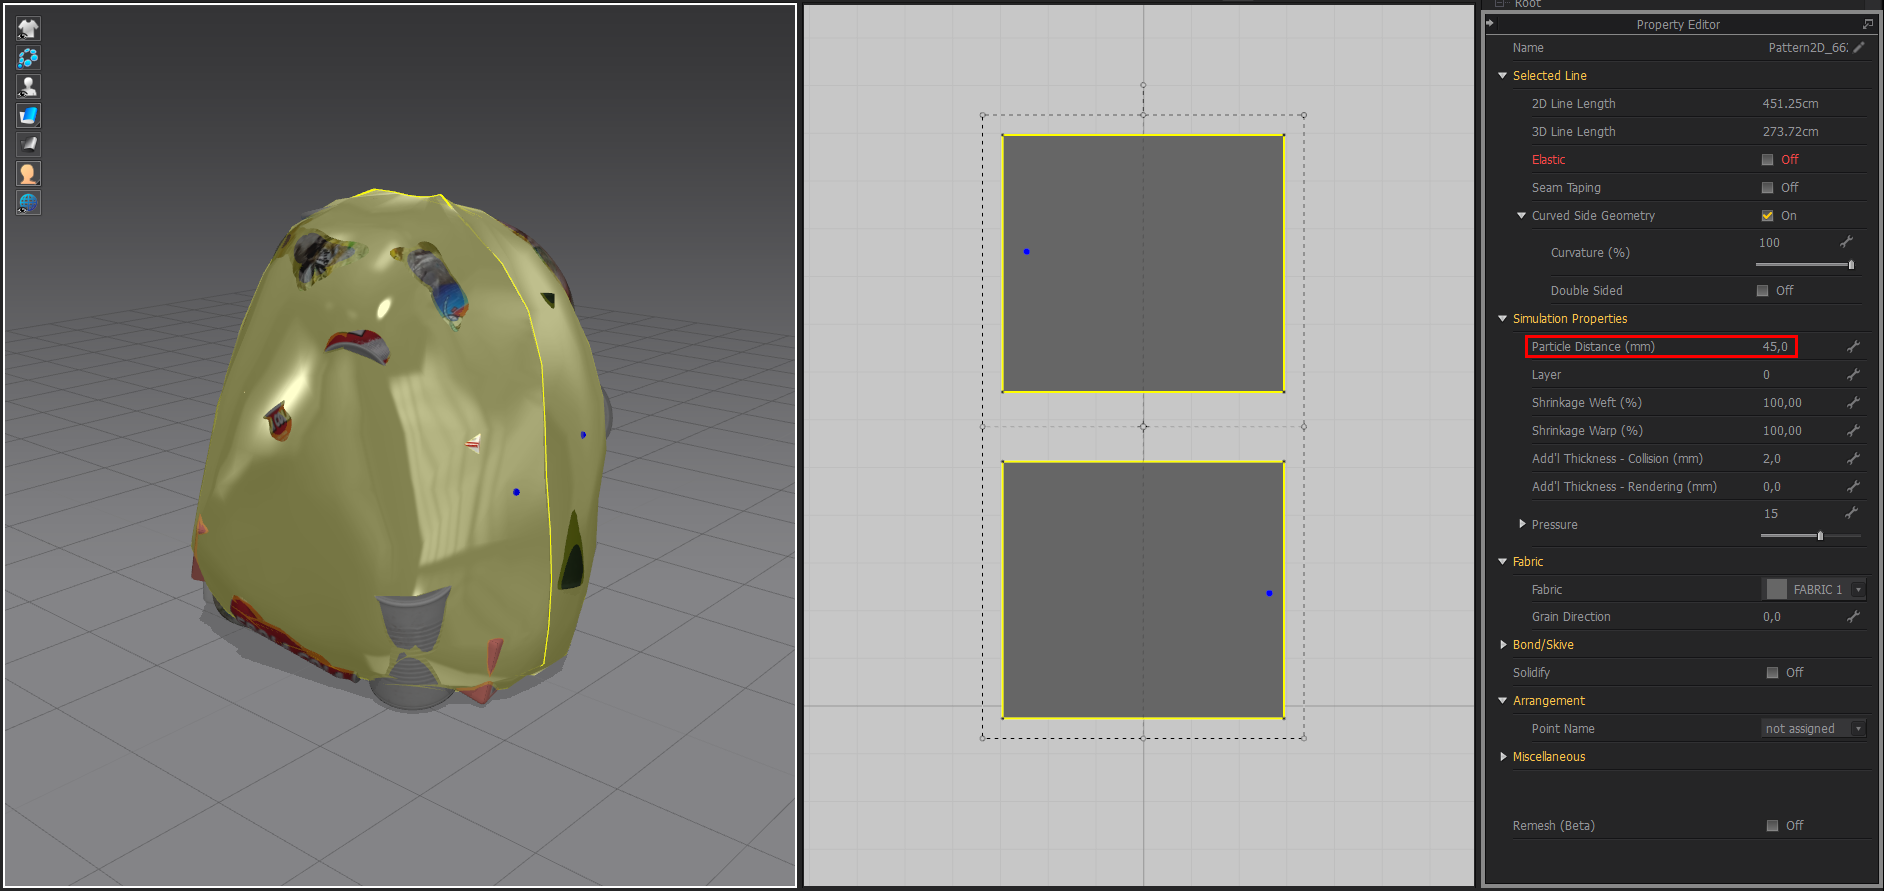
Task: Uncheck Curved Side Geometry checkbox
Action: pos(1768,216)
